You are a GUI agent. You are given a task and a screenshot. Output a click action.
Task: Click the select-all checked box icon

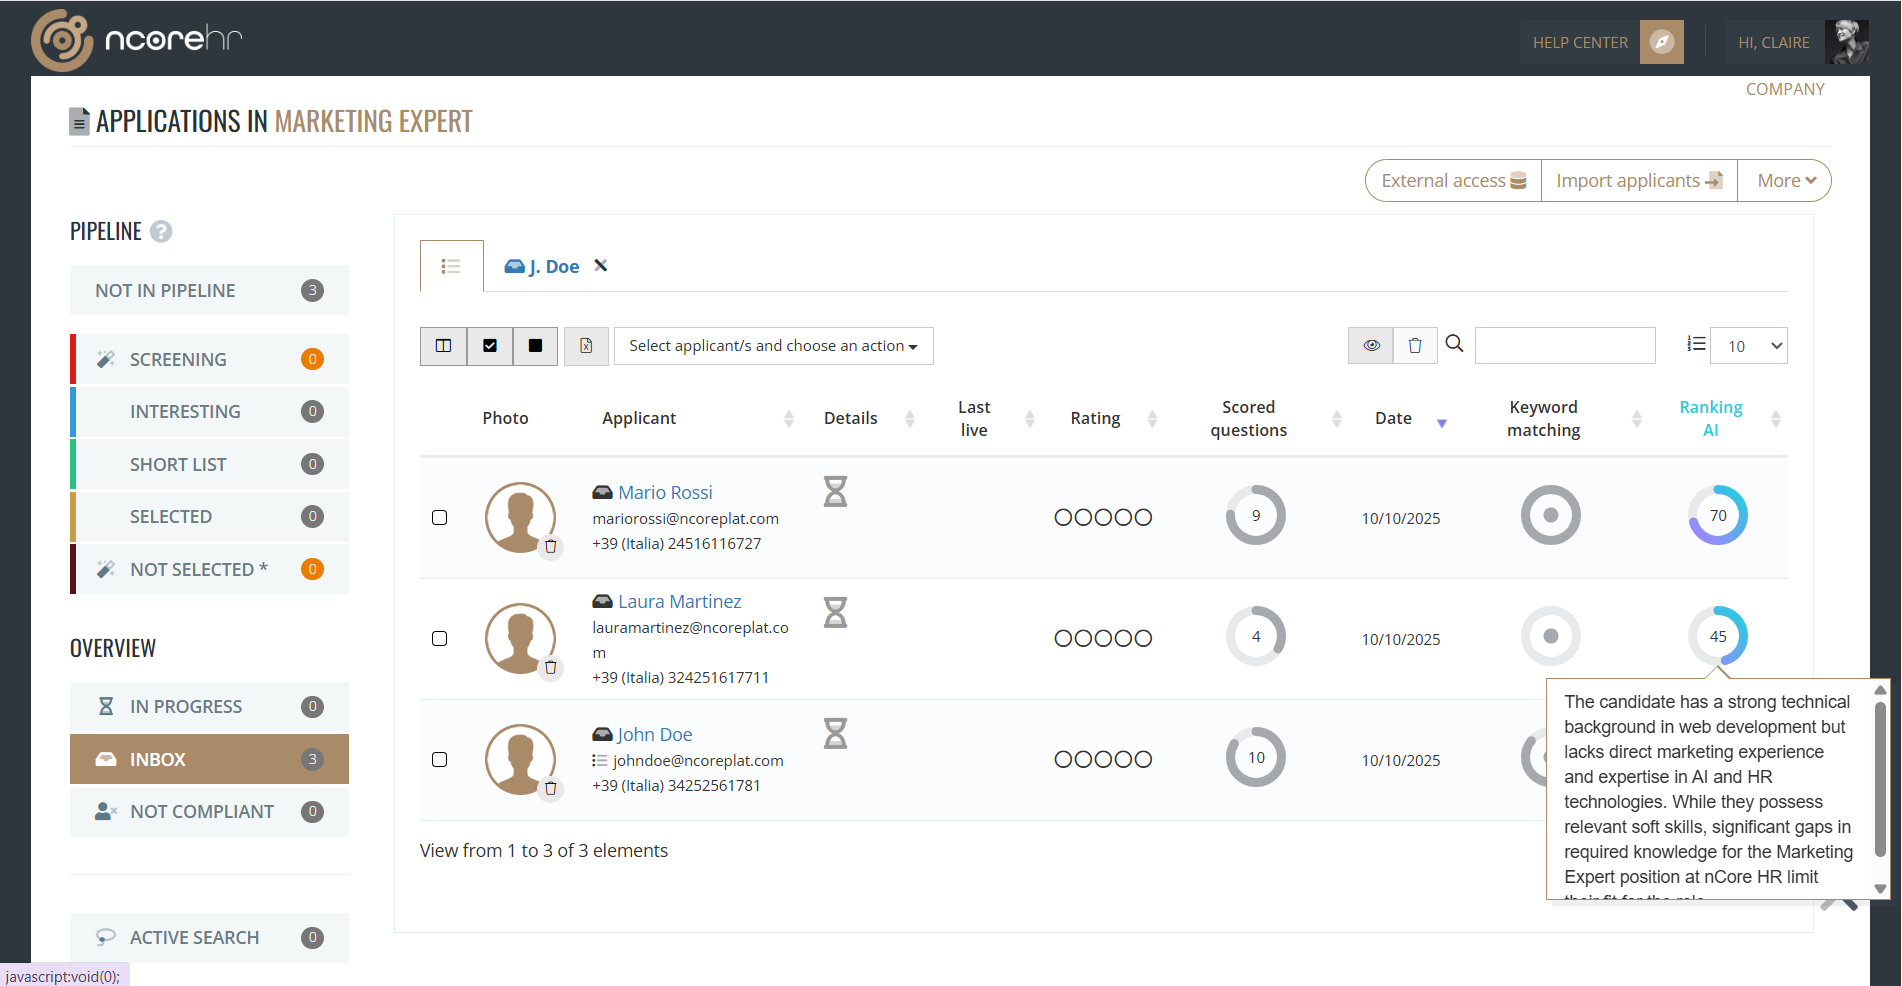click(x=490, y=346)
